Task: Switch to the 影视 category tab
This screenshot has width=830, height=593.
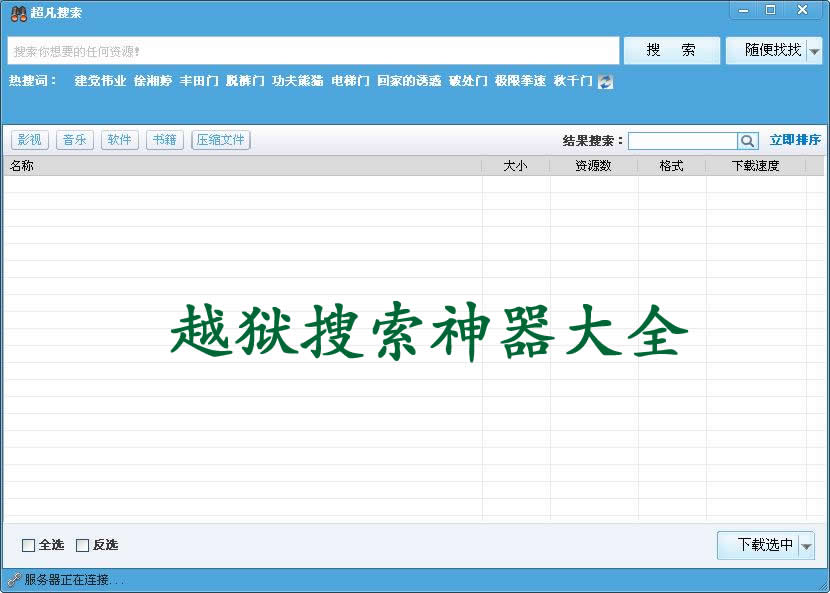Action: [x=31, y=140]
